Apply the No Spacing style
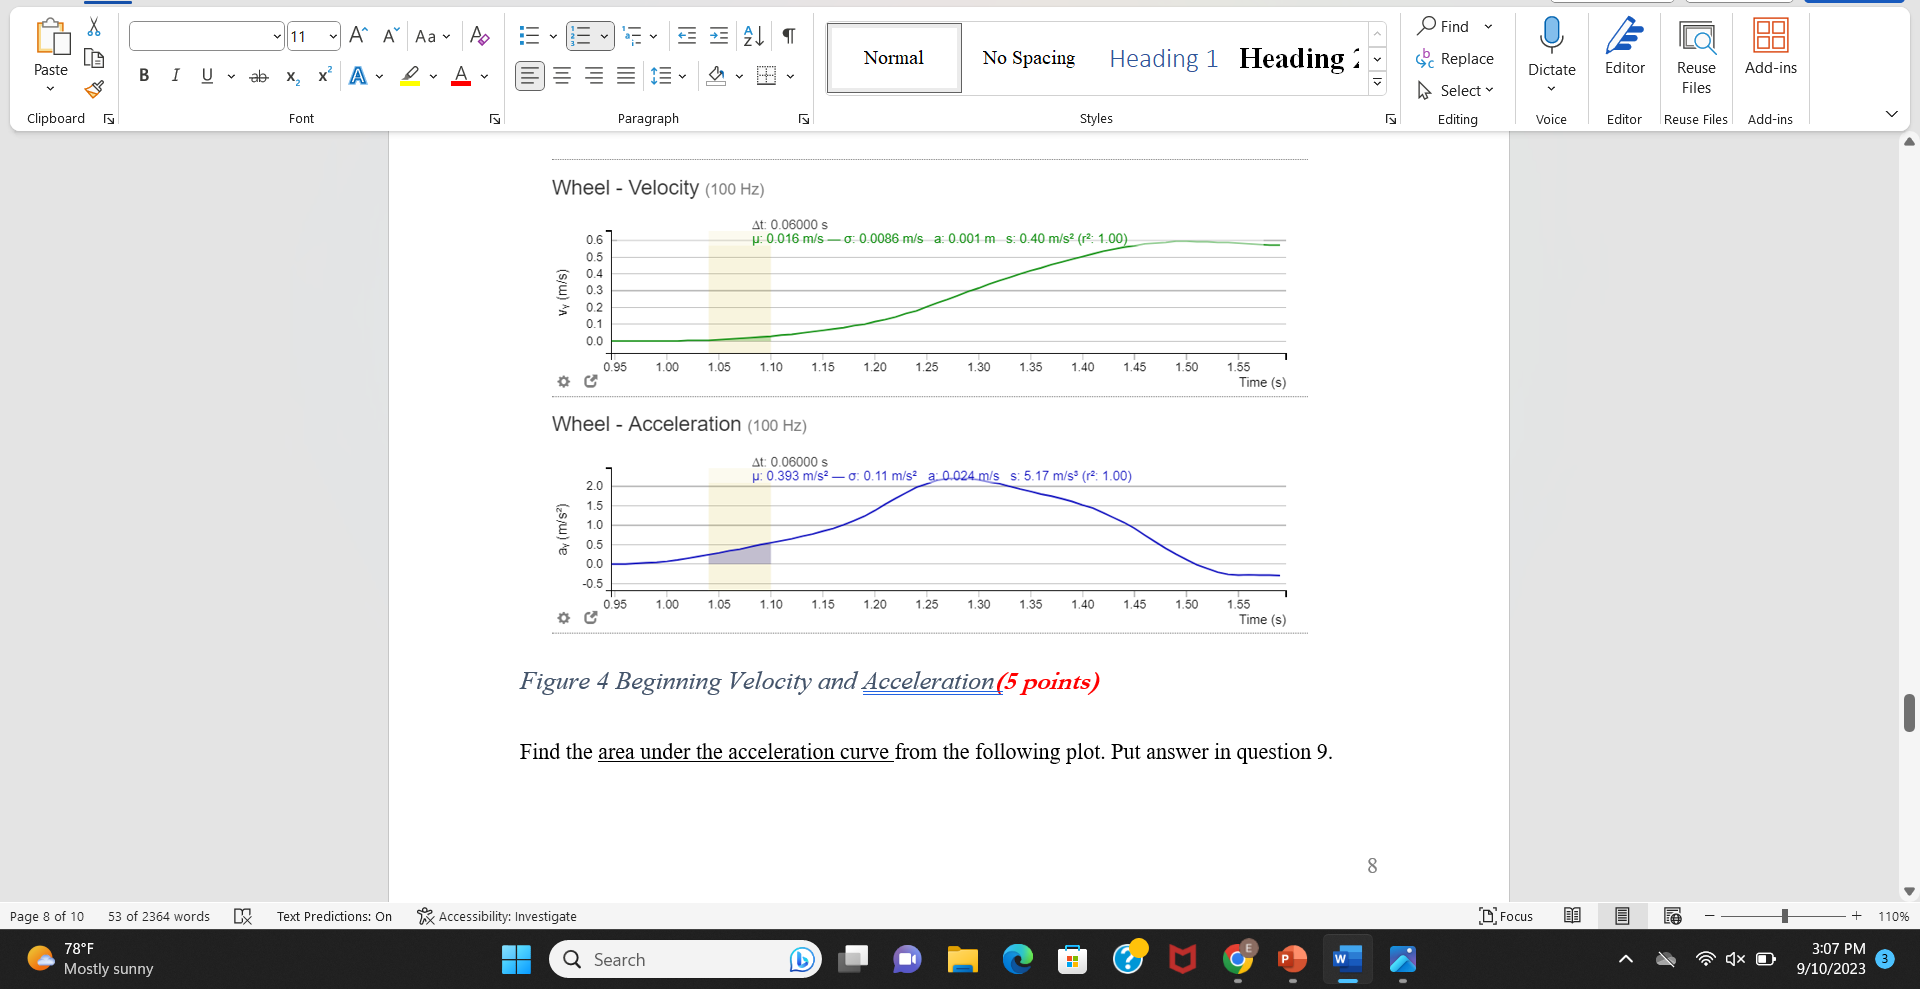The image size is (1920, 989). (1028, 58)
